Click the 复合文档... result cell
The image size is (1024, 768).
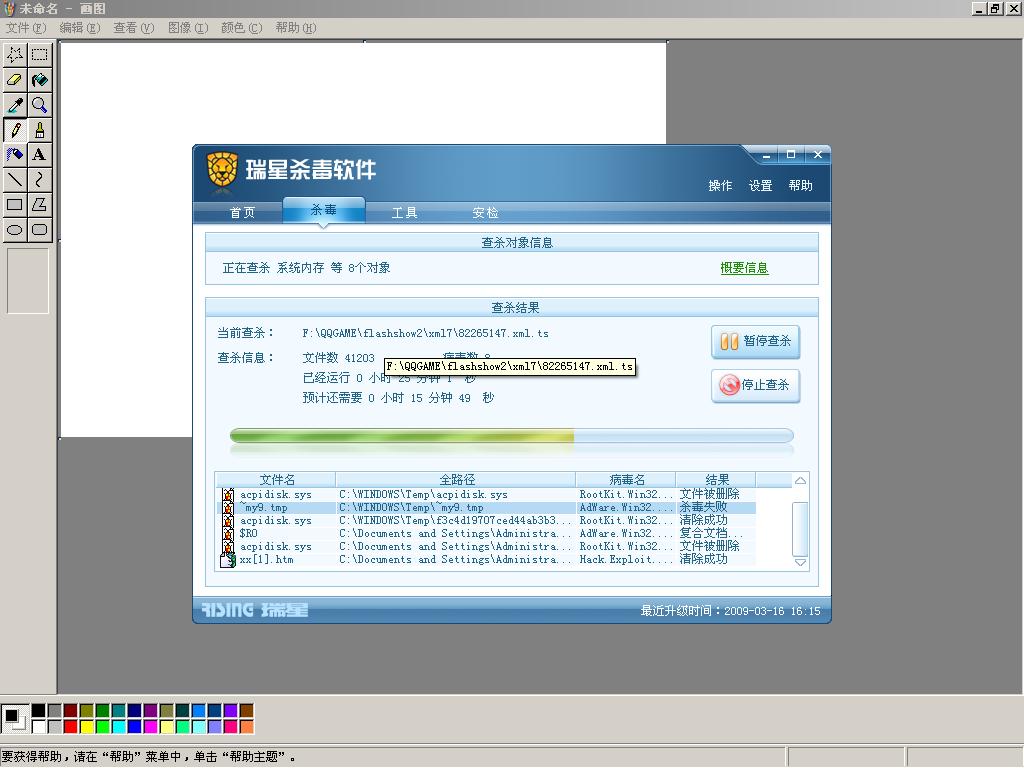(711, 534)
